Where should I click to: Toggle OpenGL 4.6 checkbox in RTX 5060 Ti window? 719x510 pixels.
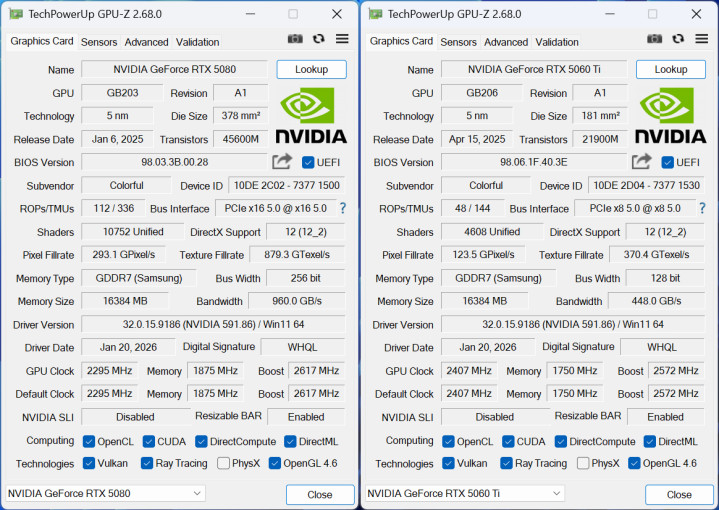pyautogui.click(x=634, y=463)
